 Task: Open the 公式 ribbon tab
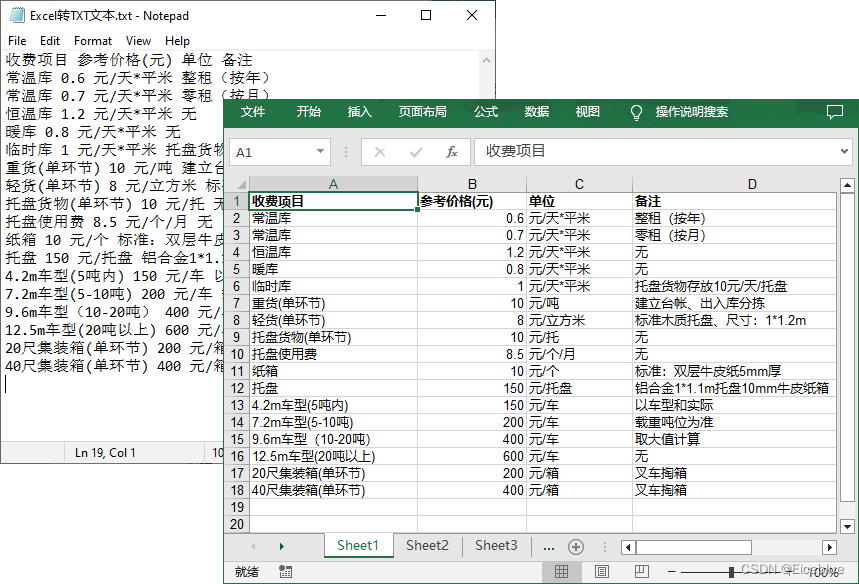(486, 112)
